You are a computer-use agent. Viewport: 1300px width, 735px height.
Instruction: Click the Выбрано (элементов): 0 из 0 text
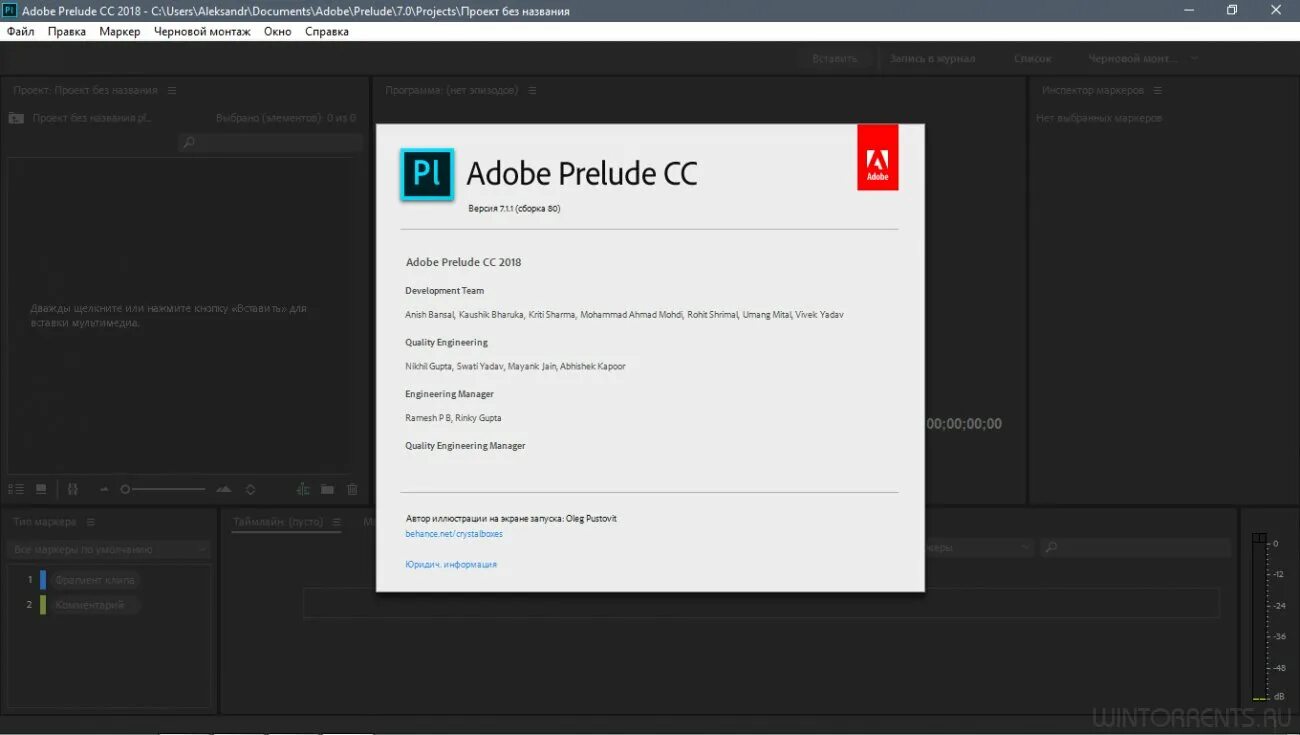tap(286, 118)
